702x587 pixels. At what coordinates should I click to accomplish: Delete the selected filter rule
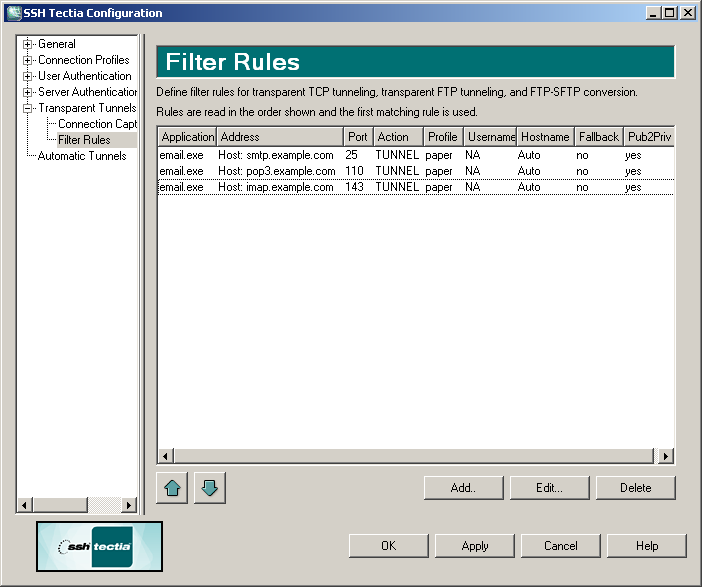click(x=635, y=488)
